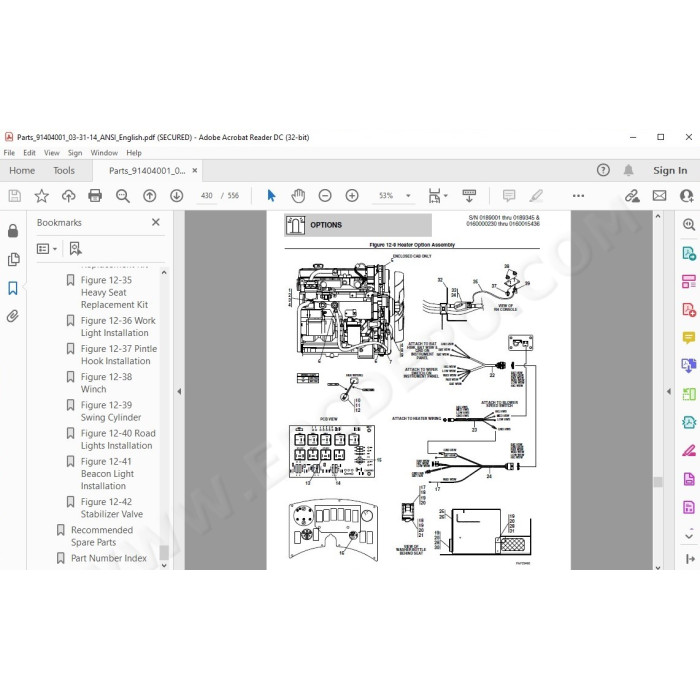The image size is (700, 700).
Task: Open the find text magnifier
Action: point(122,196)
